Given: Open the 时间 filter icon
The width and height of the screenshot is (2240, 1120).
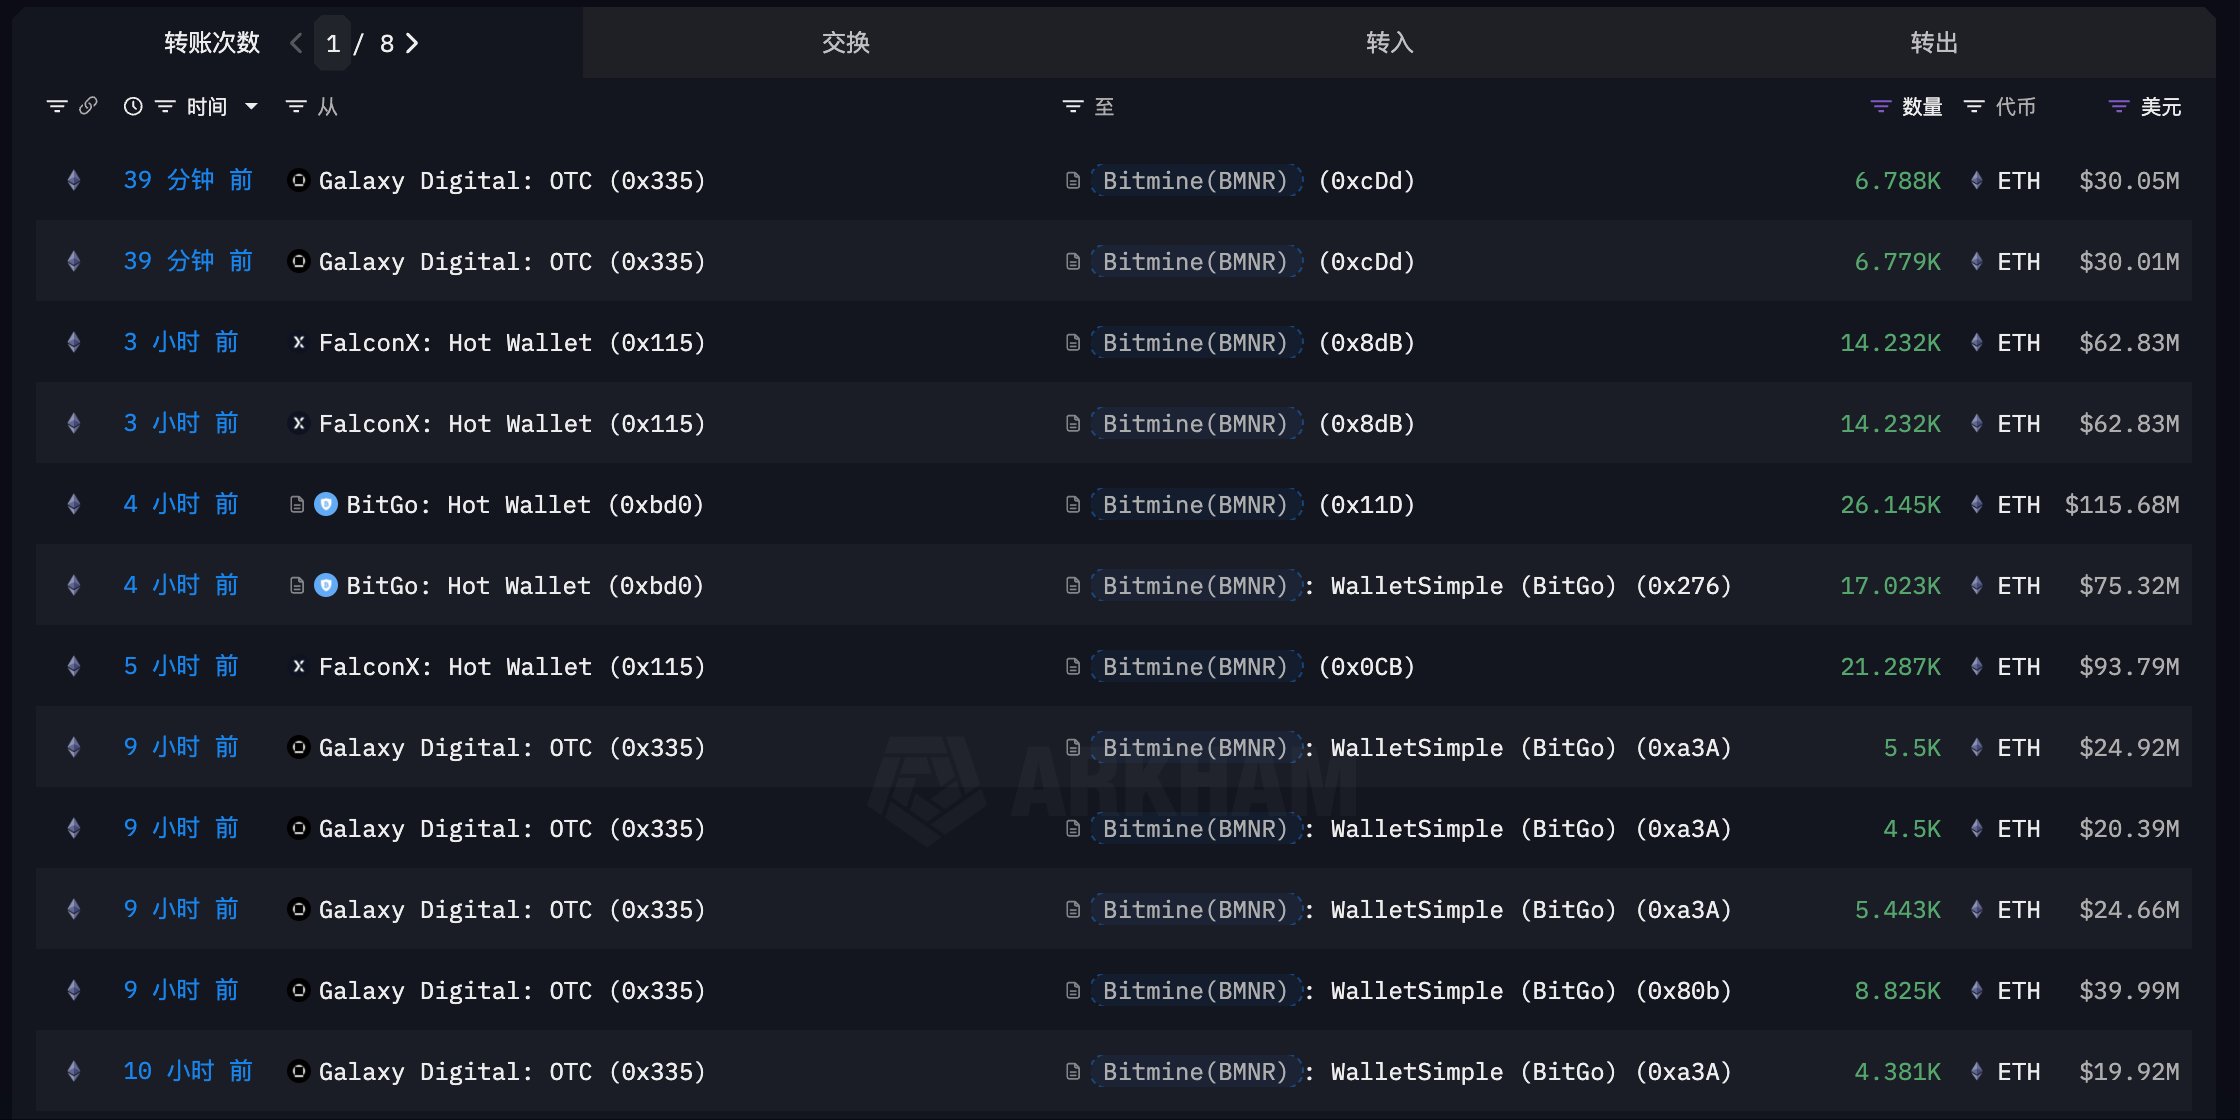Looking at the screenshot, I should [165, 106].
